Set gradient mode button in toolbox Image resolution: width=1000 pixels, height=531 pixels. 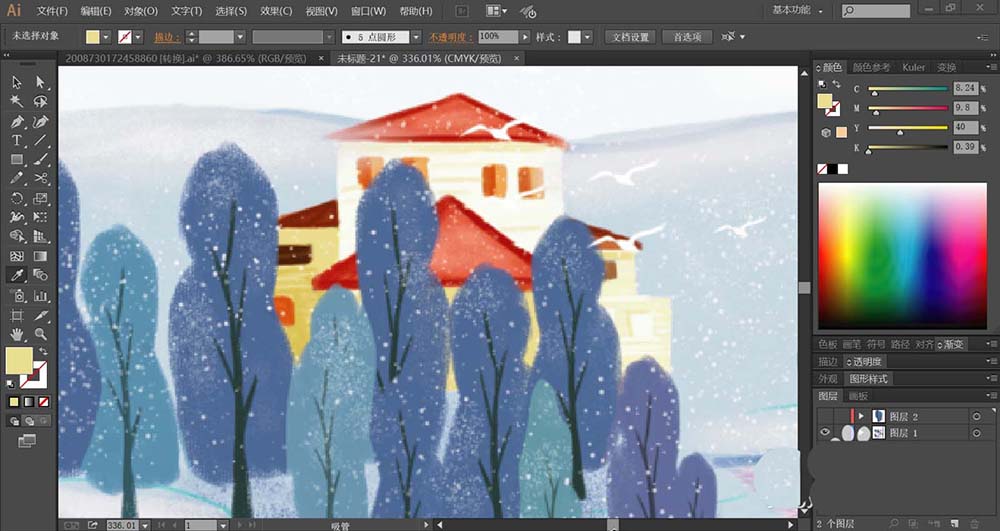pos(29,402)
